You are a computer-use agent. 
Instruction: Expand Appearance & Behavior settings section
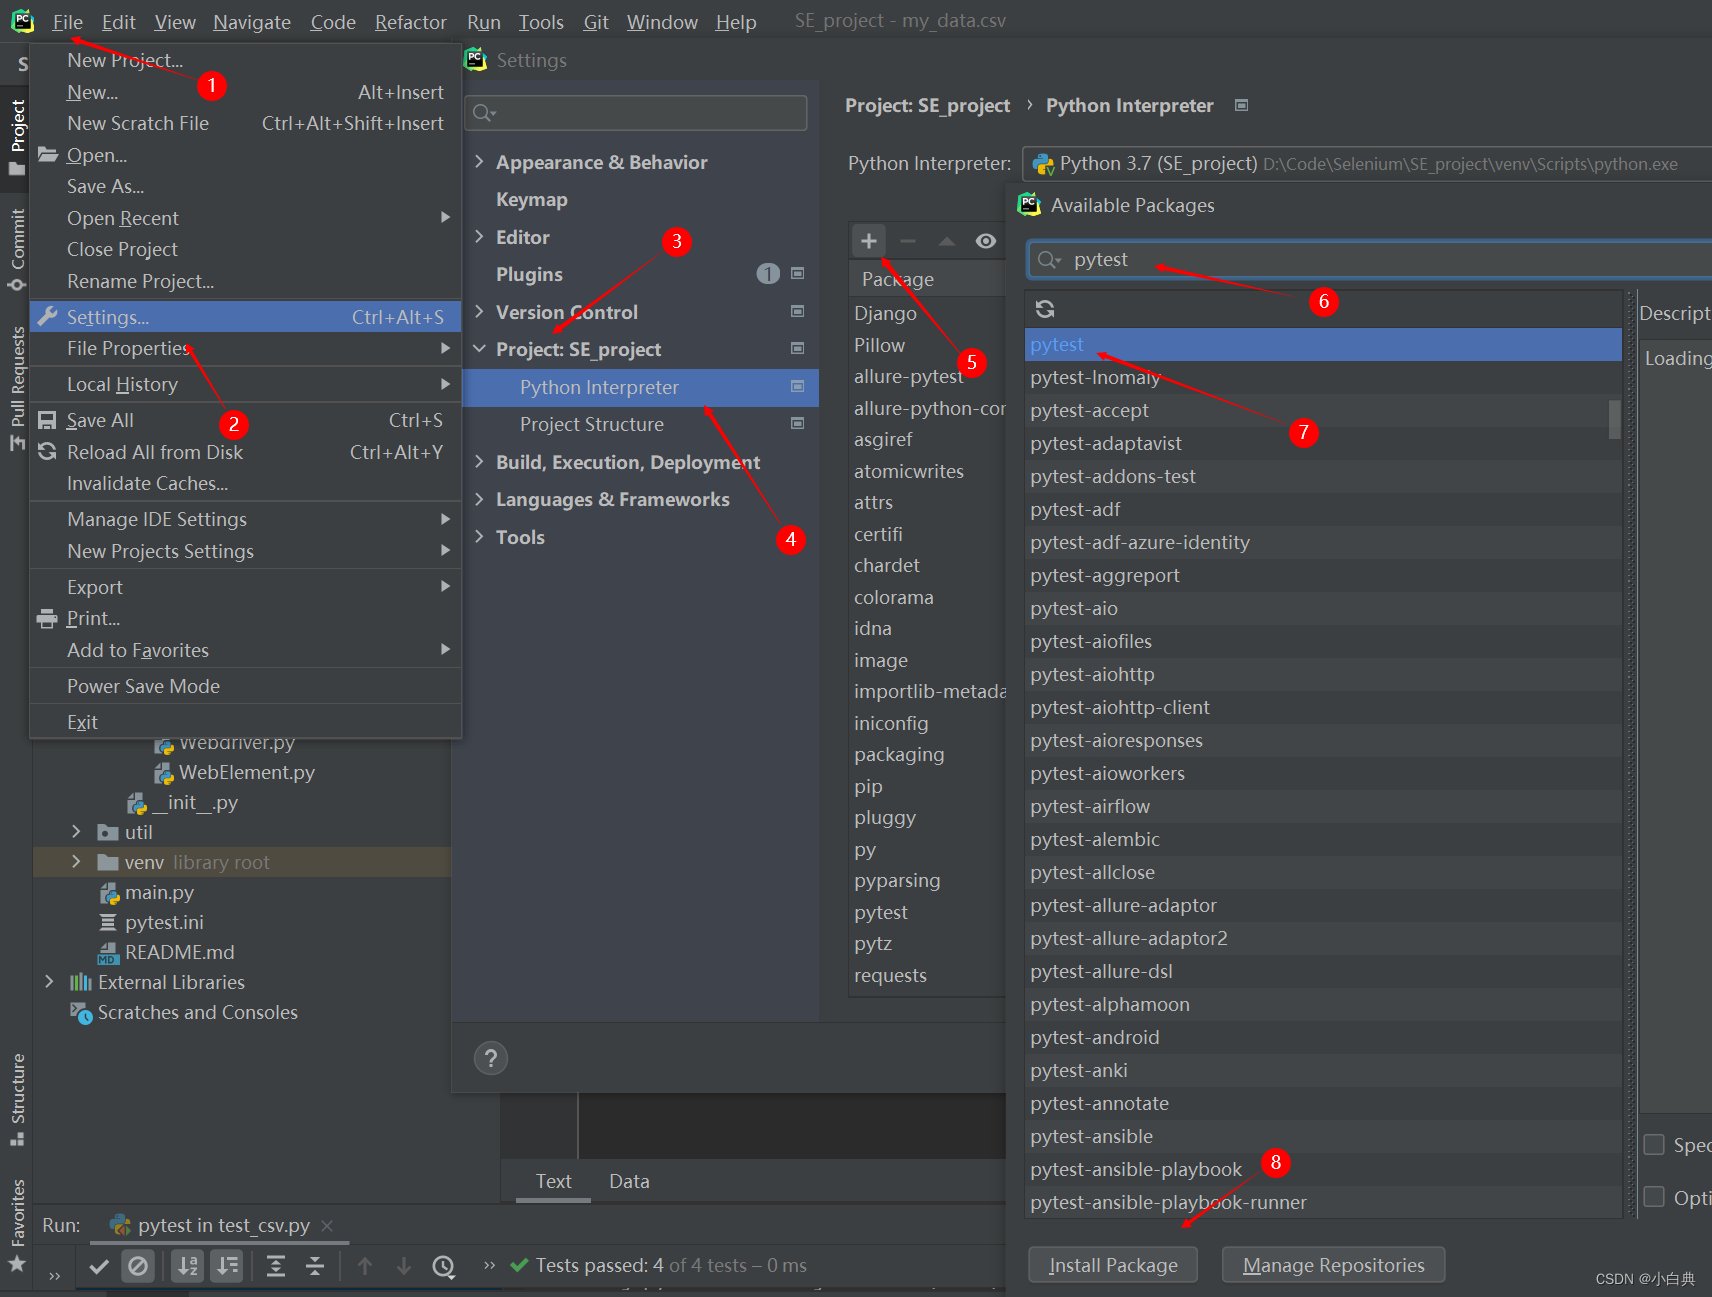click(x=479, y=161)
